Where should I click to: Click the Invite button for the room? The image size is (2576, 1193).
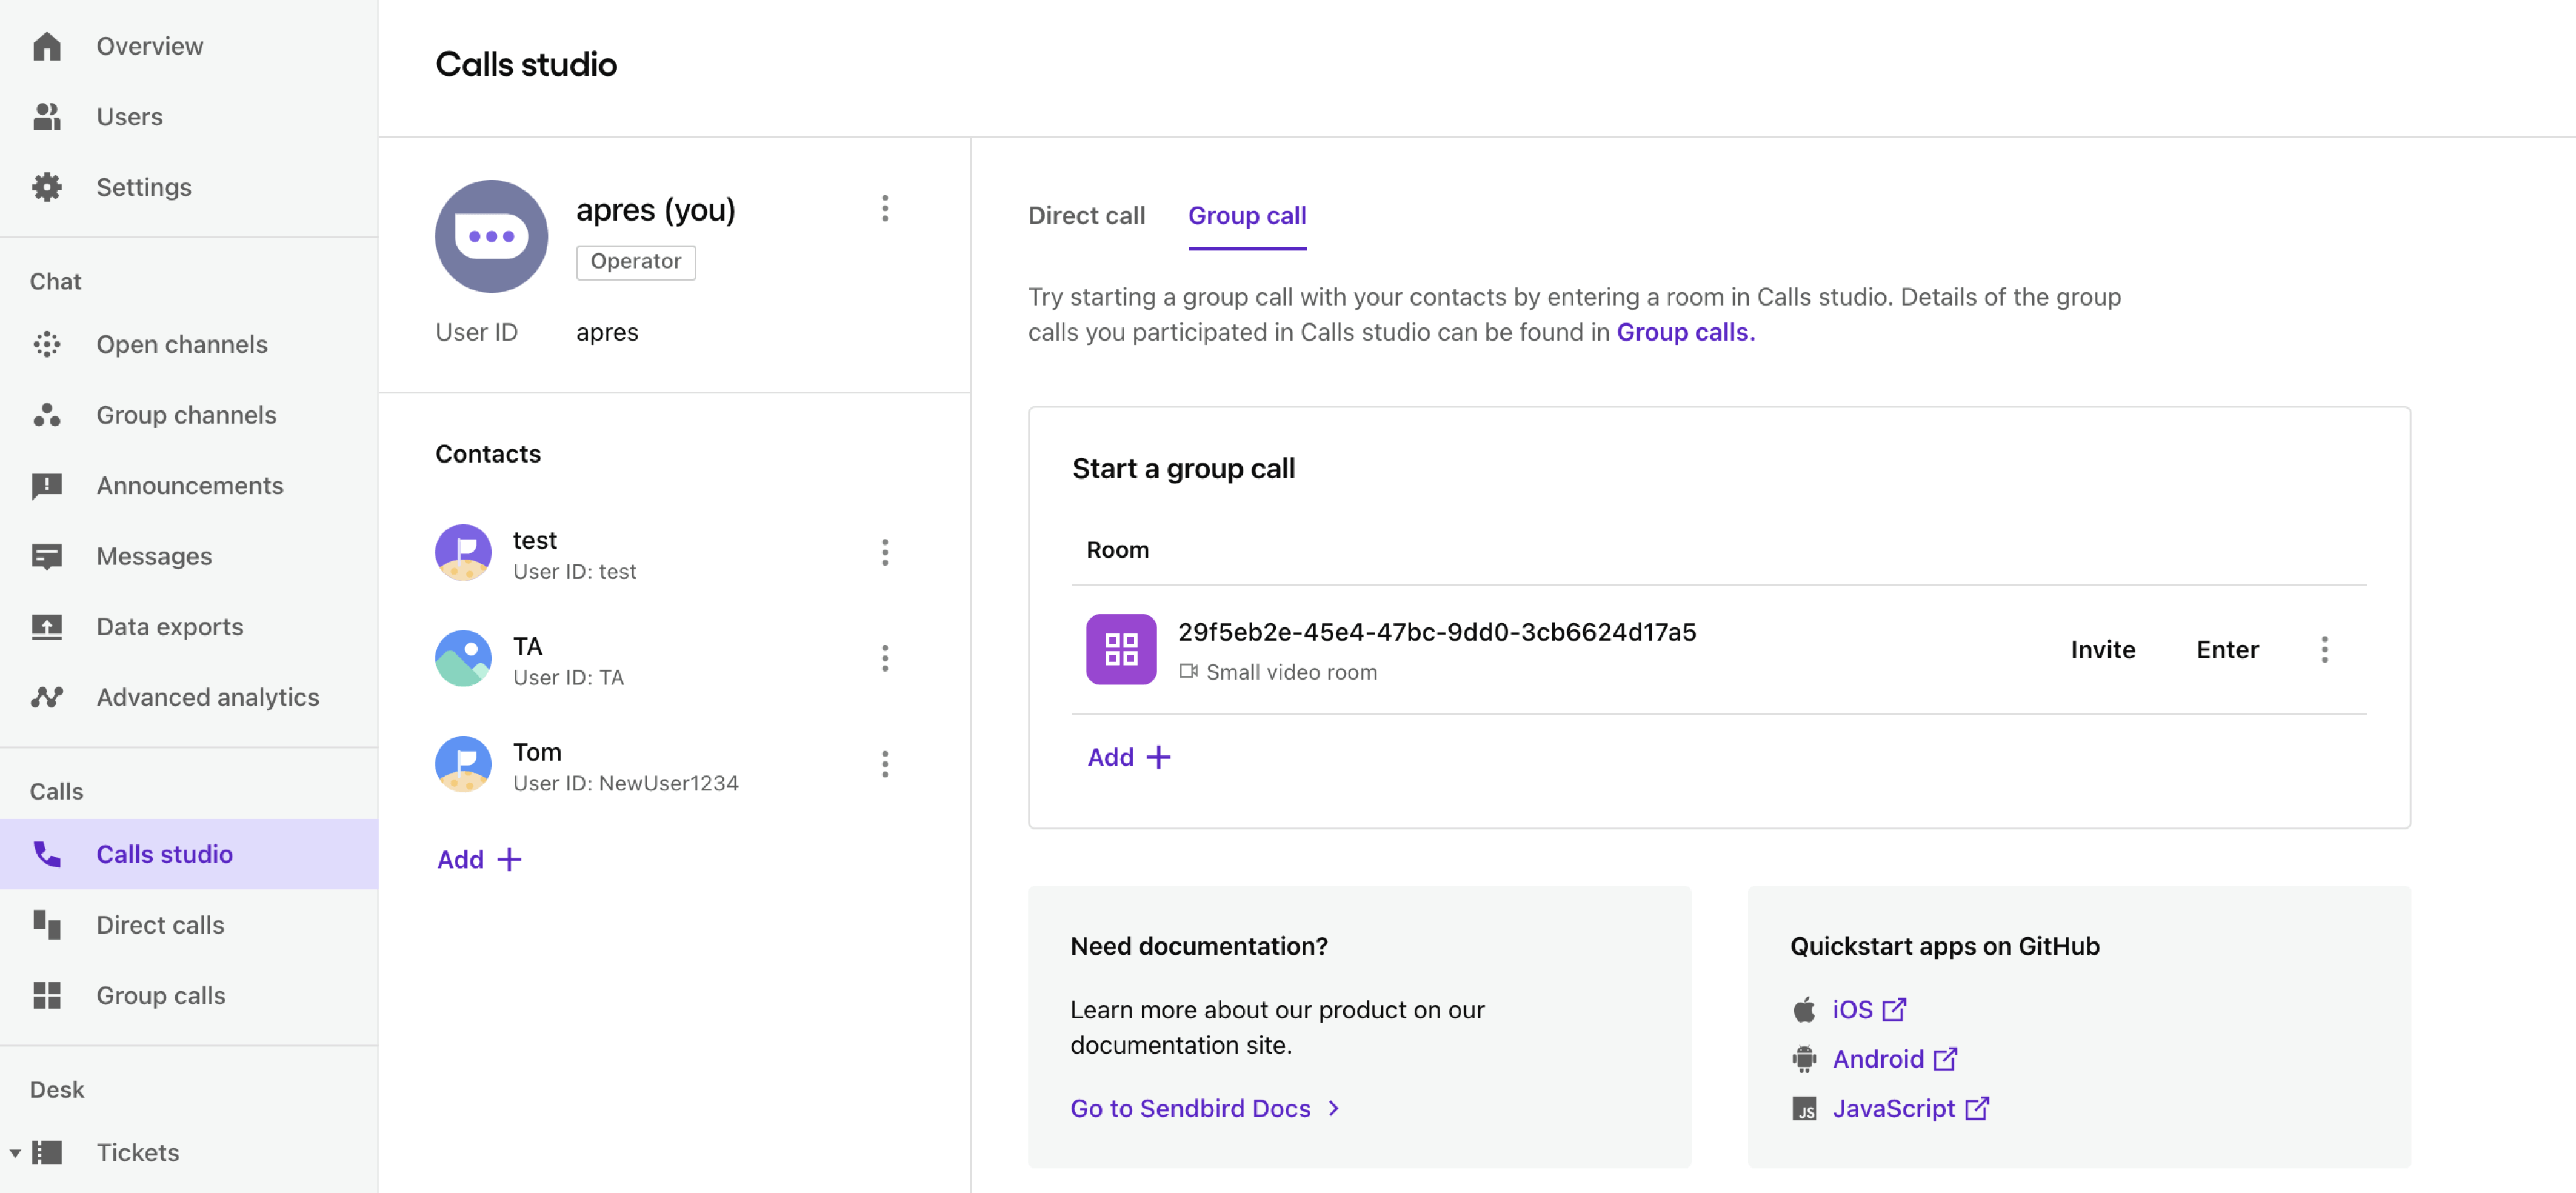[2102, 650]
